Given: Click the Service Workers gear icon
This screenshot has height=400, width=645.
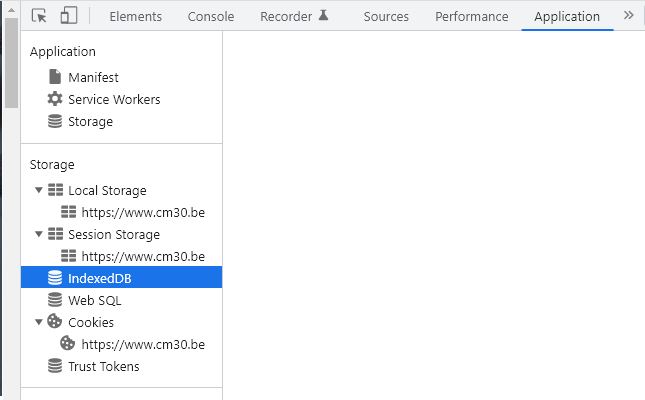Looking at the screenshot, I should (x=55, y=99).
